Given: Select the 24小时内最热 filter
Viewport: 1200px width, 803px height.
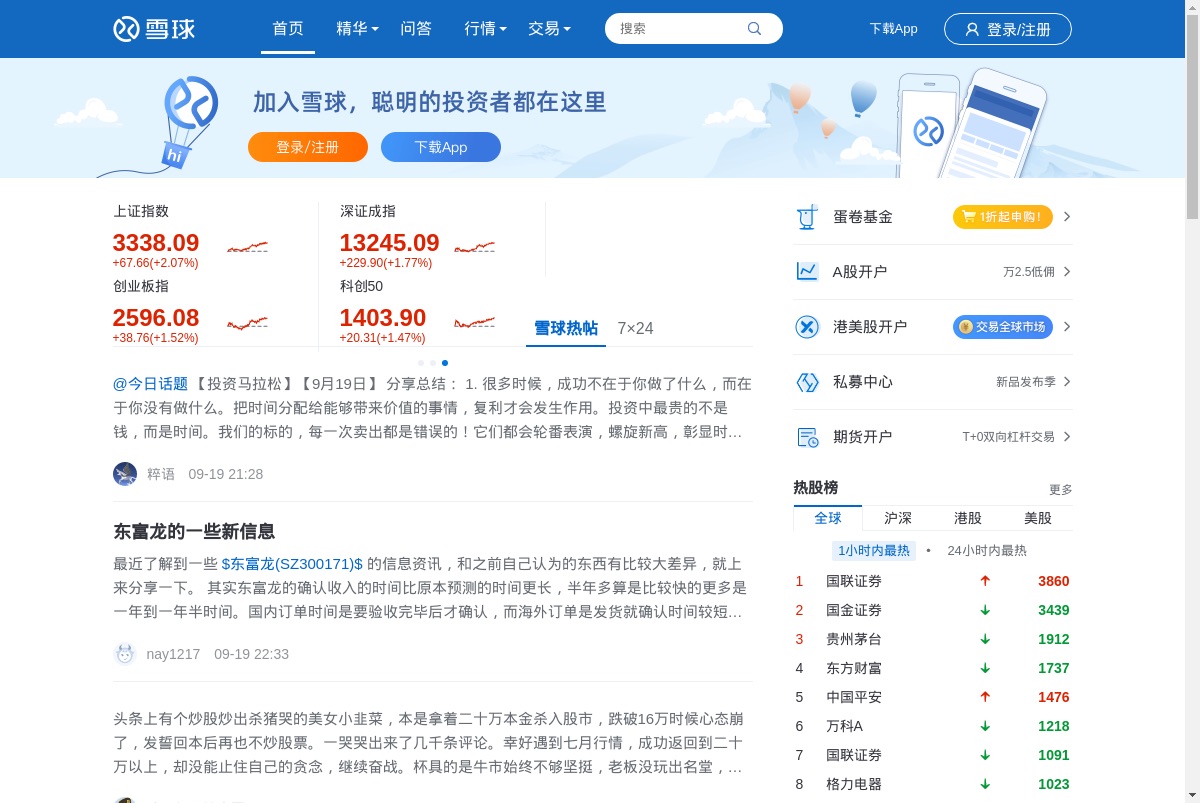Looking at the screenshot, I should [987, 550].
